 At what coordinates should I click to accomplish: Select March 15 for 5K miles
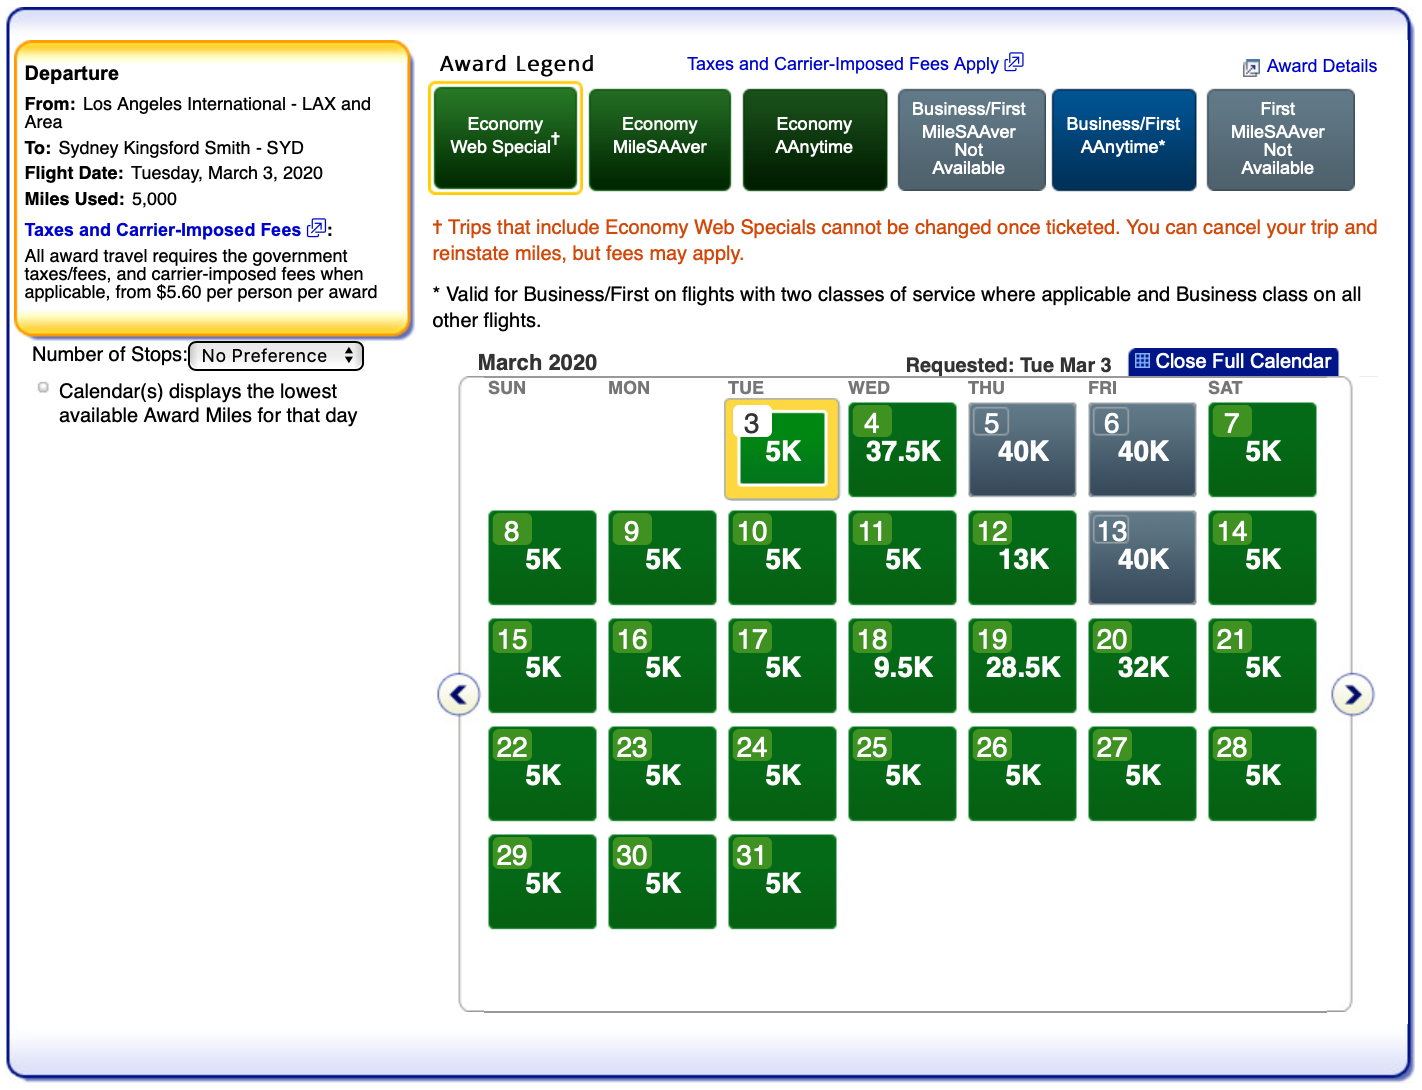tap(542, 666)
